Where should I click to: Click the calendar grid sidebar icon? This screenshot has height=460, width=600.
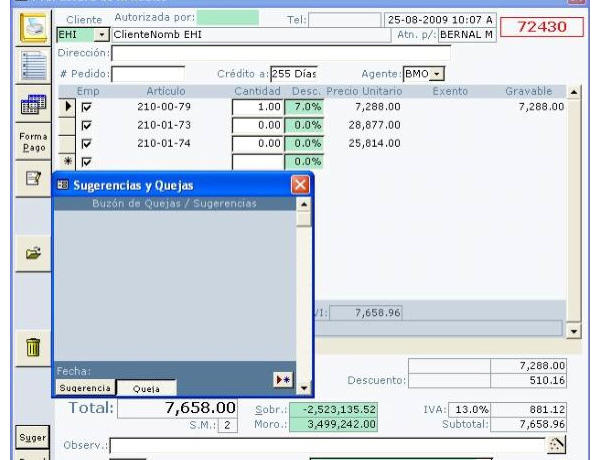[x=33, y=106]
